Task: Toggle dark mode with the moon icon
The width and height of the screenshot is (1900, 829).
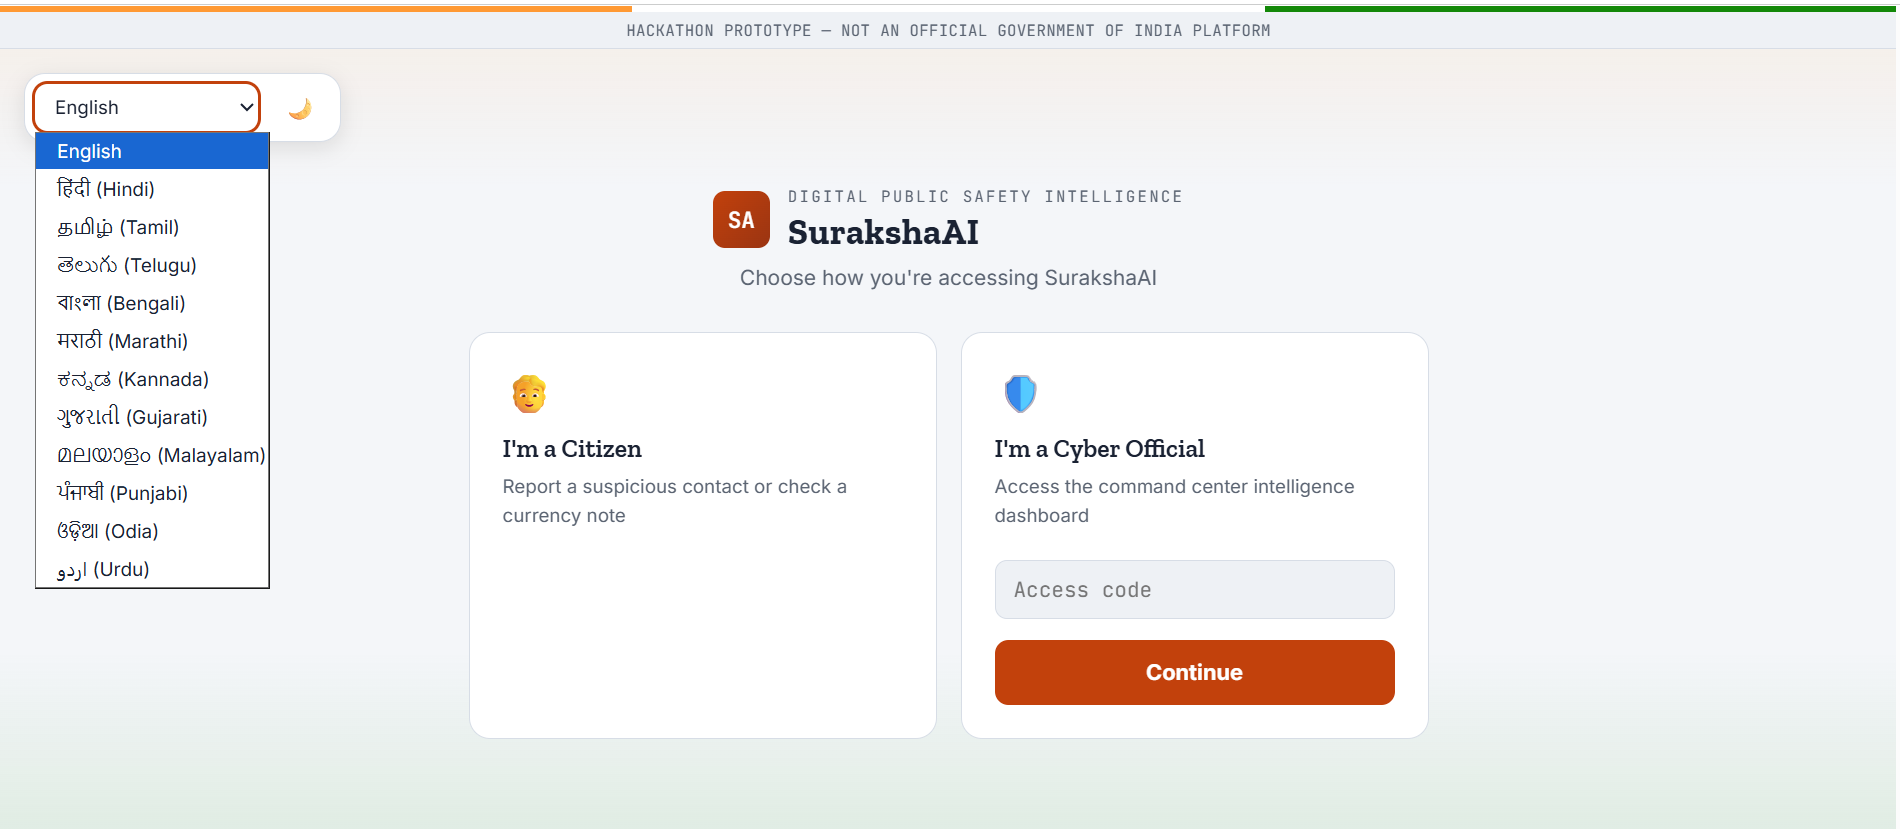Action: click(300, 108)
